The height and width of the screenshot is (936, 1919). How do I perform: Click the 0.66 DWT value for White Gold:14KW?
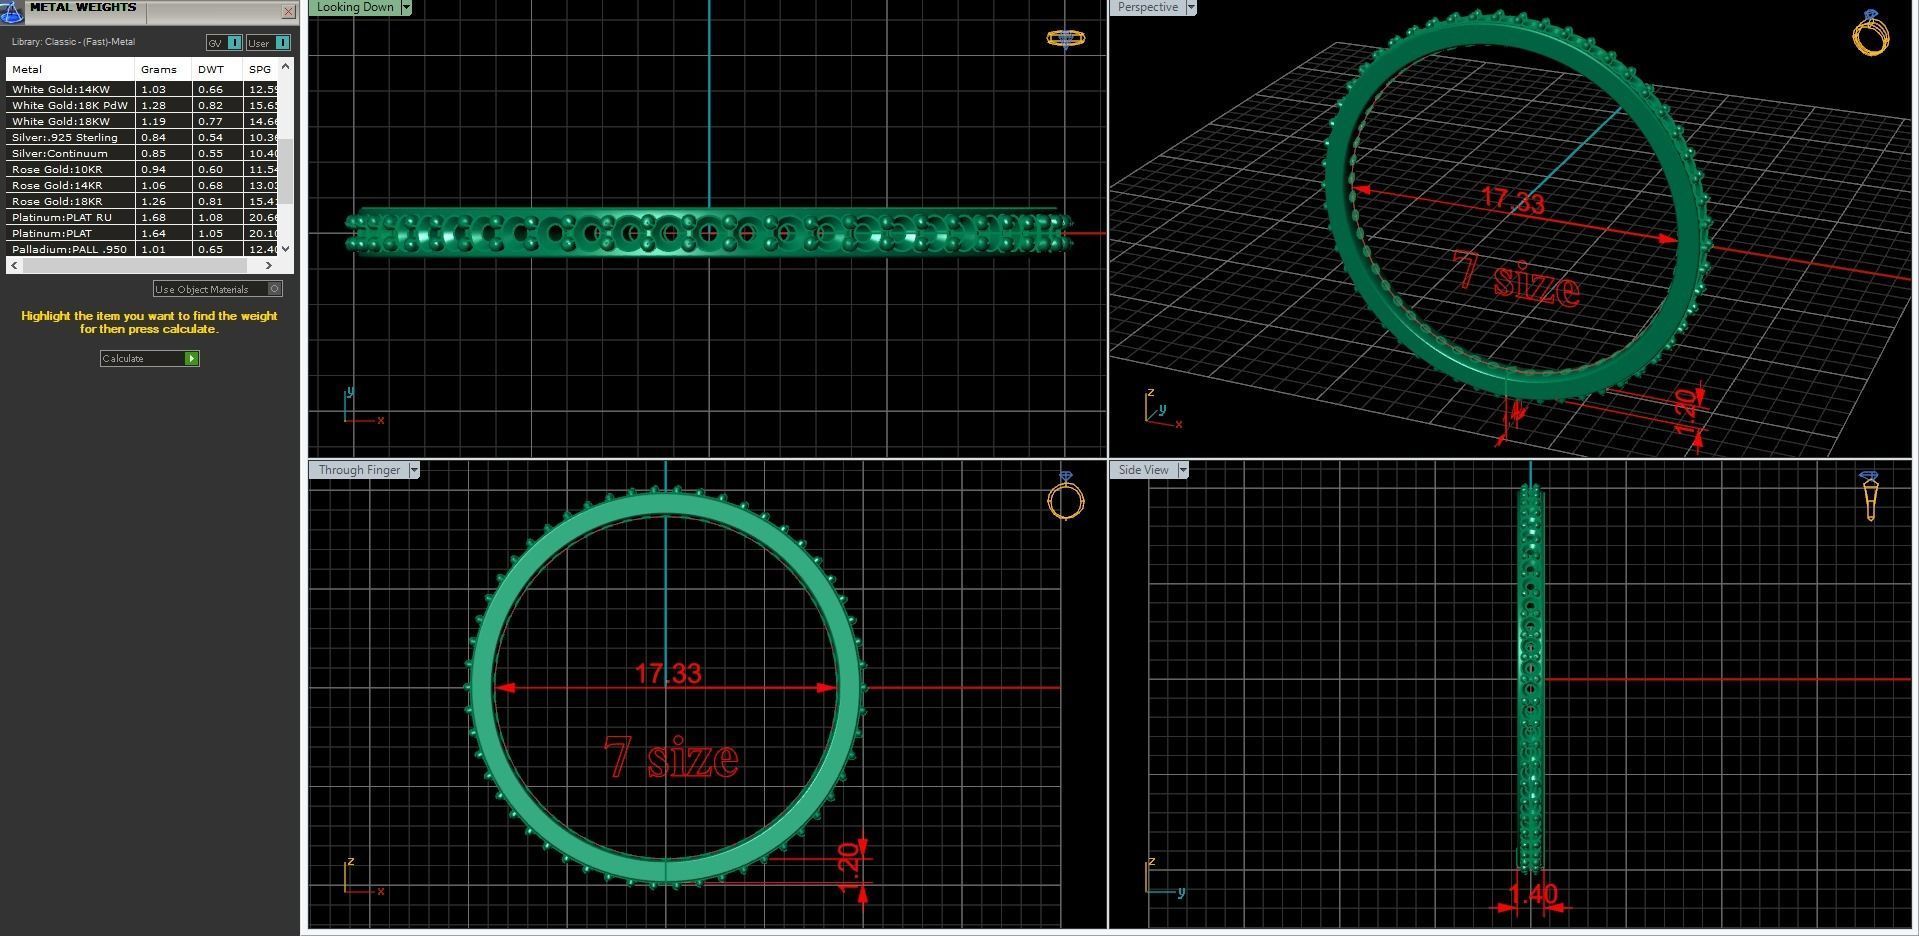pos(210,89)
